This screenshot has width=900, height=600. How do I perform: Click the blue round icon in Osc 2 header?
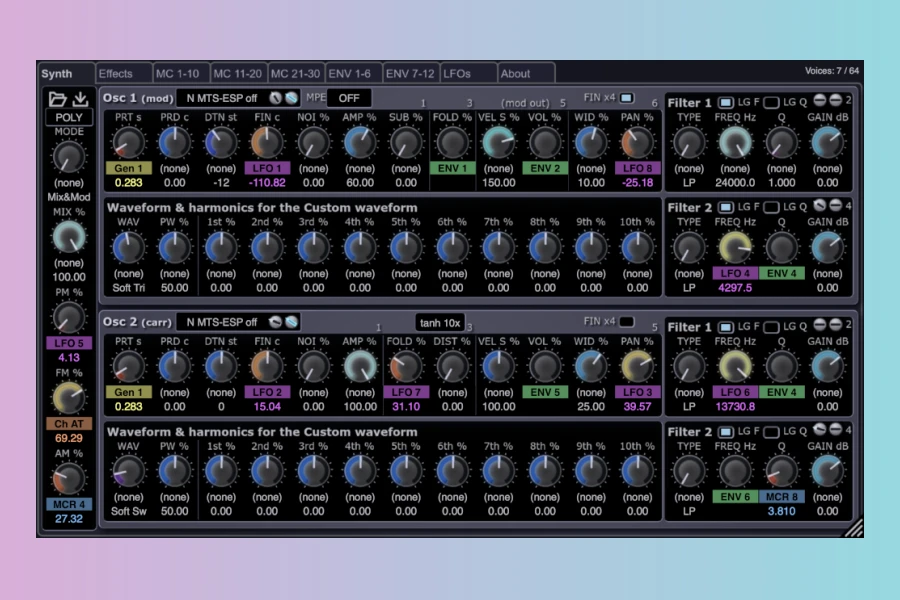(291, 322)
